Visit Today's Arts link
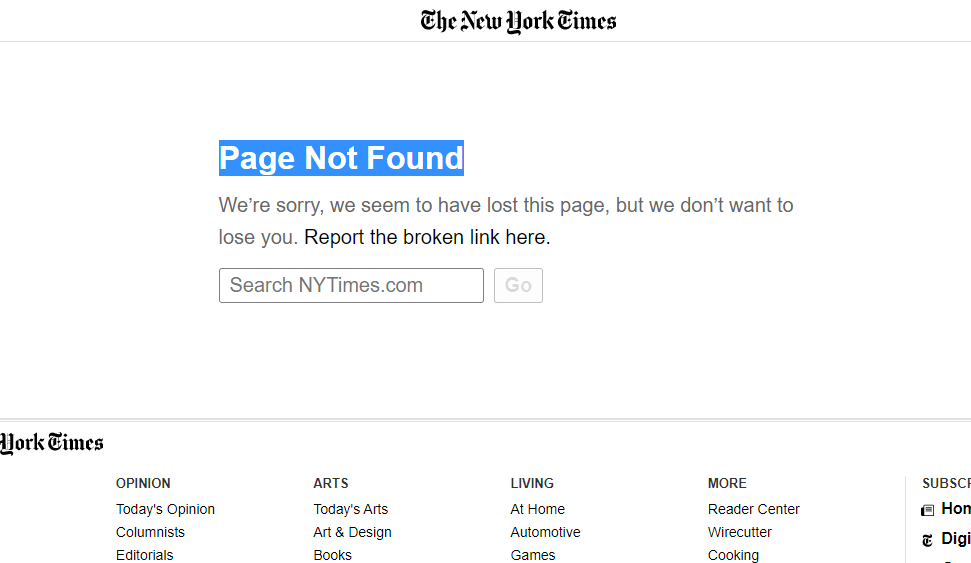 [350, 509]
